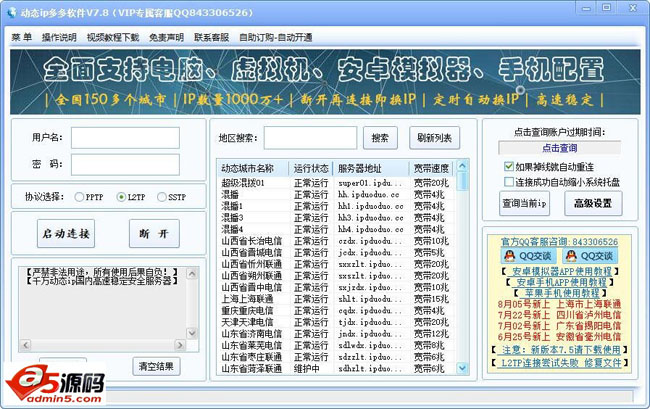650x409 pixels.
Task: Select 山西省忻州联通 server row
Action: point(337,264)
